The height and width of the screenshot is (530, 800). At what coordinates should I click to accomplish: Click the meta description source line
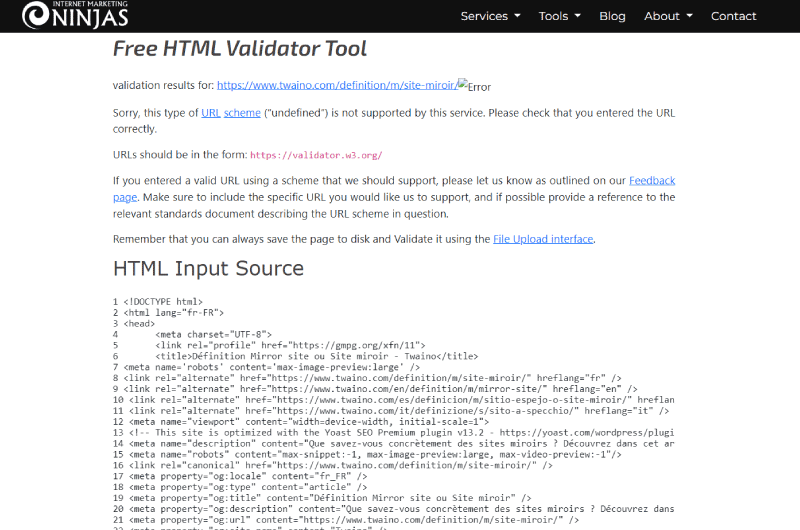point(393,444)
